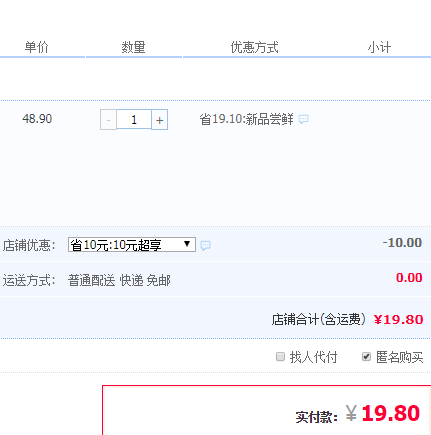Click the unit price 48.90
Image resolution: width=431 pixels, height=435 pixels.
click(x=37, y=119)
